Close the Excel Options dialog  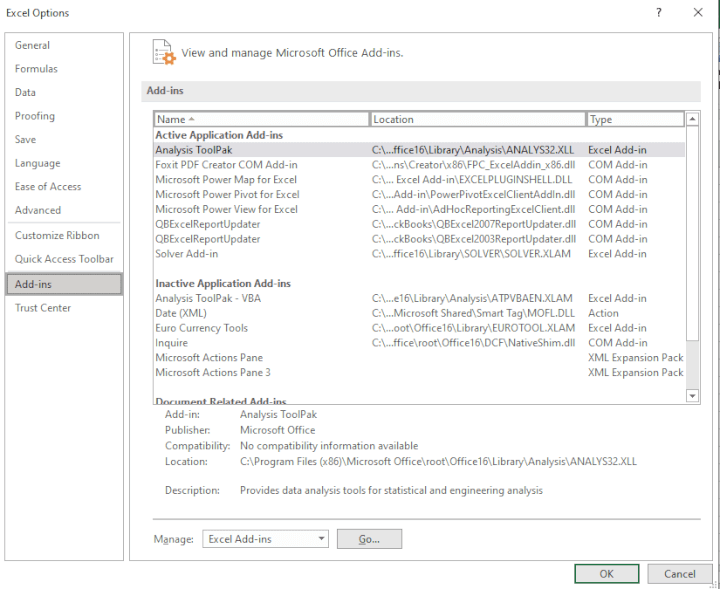pyautogui.click(x=698, y=12)
